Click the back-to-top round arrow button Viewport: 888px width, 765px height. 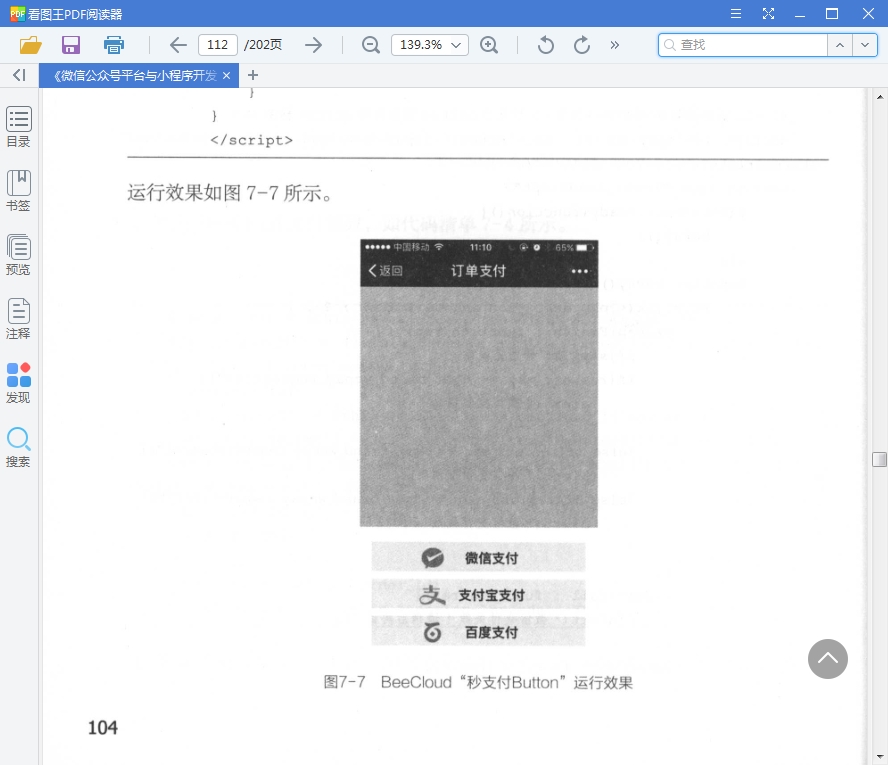tap(827, 659)
